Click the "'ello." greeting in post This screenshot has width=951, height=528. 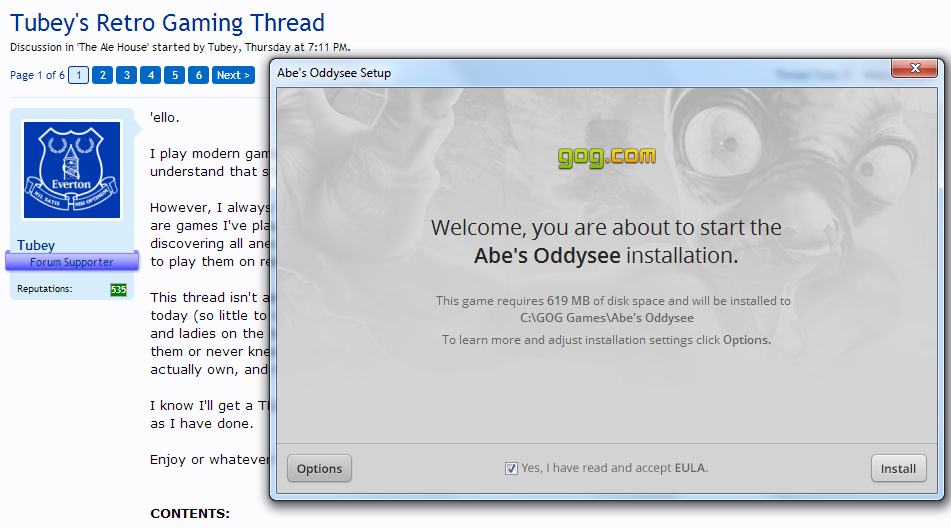tap(164, 118)
